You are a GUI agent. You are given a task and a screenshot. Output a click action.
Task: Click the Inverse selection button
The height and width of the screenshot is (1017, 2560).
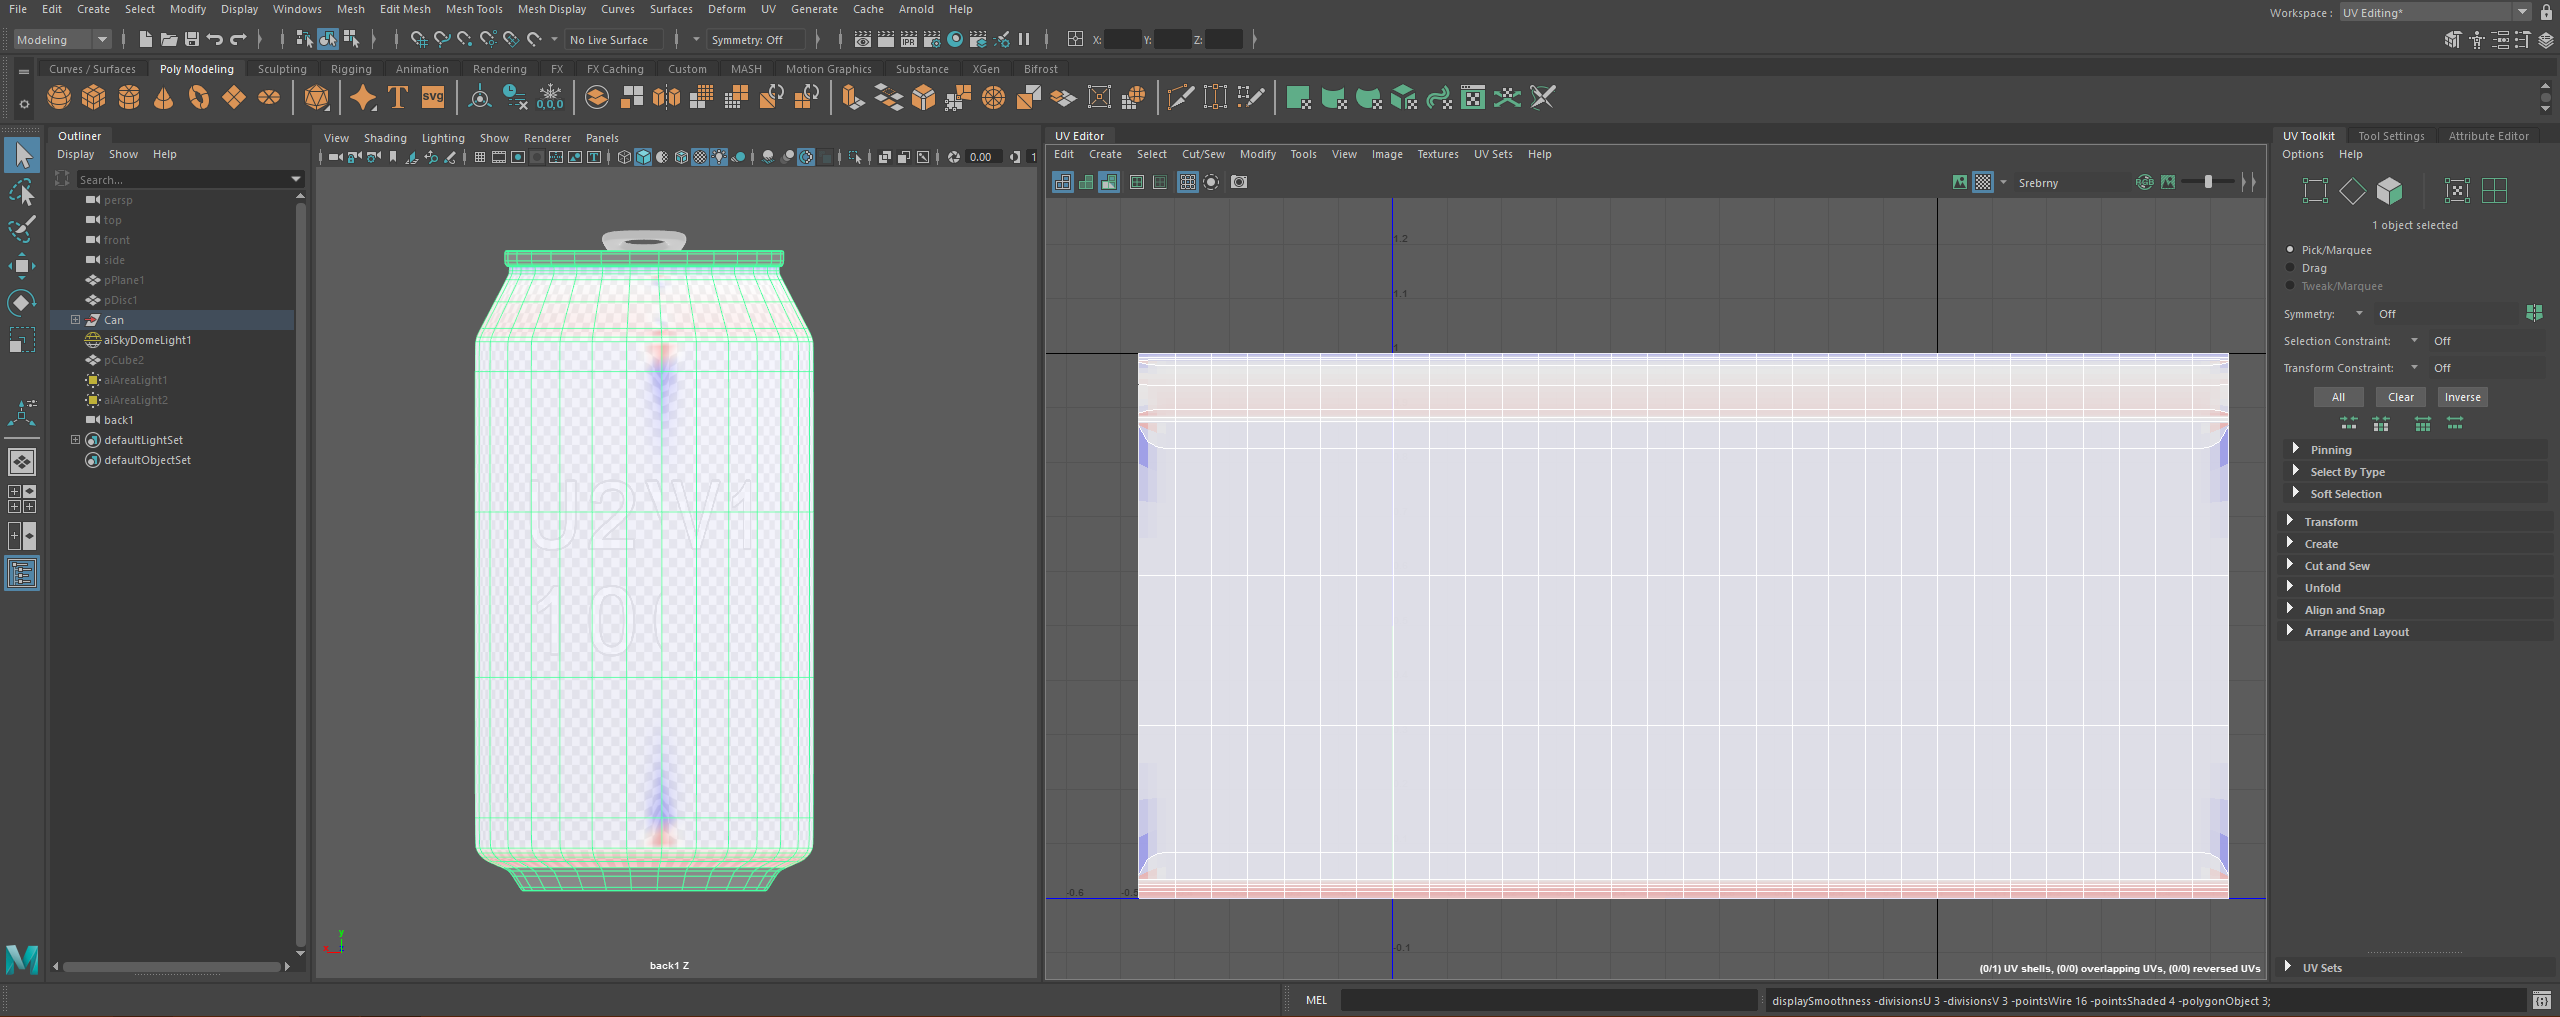2462,397
